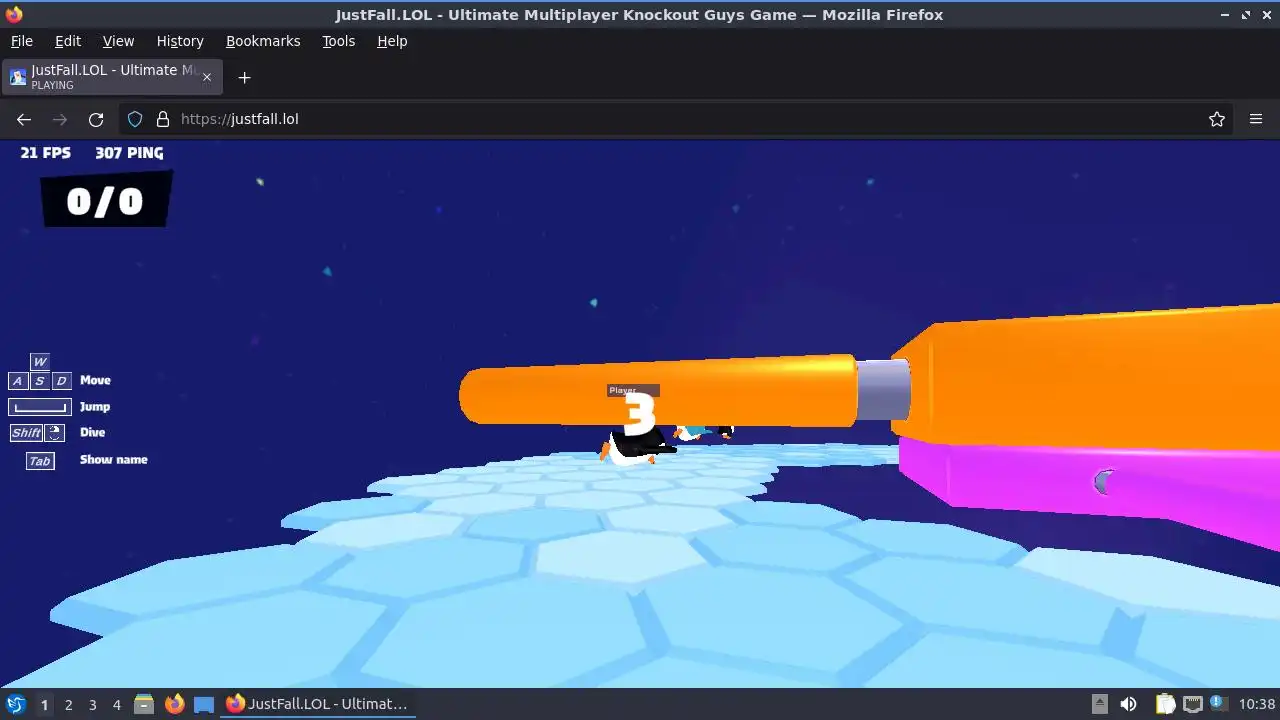Click the 'Player' name tag
Image resolution: width=1280 pixels, height=720 pixels.
(x=633, y=390)
